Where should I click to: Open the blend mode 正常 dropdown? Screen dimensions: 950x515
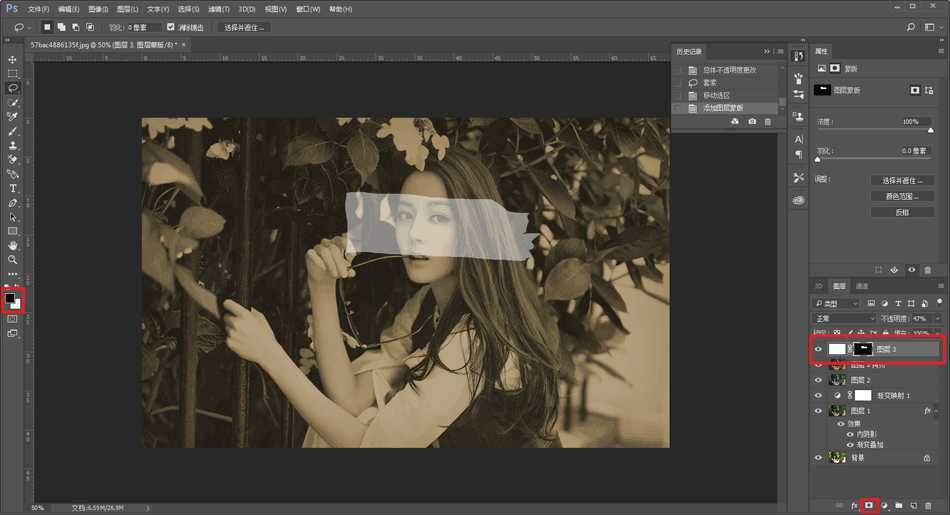click(845, 318)
